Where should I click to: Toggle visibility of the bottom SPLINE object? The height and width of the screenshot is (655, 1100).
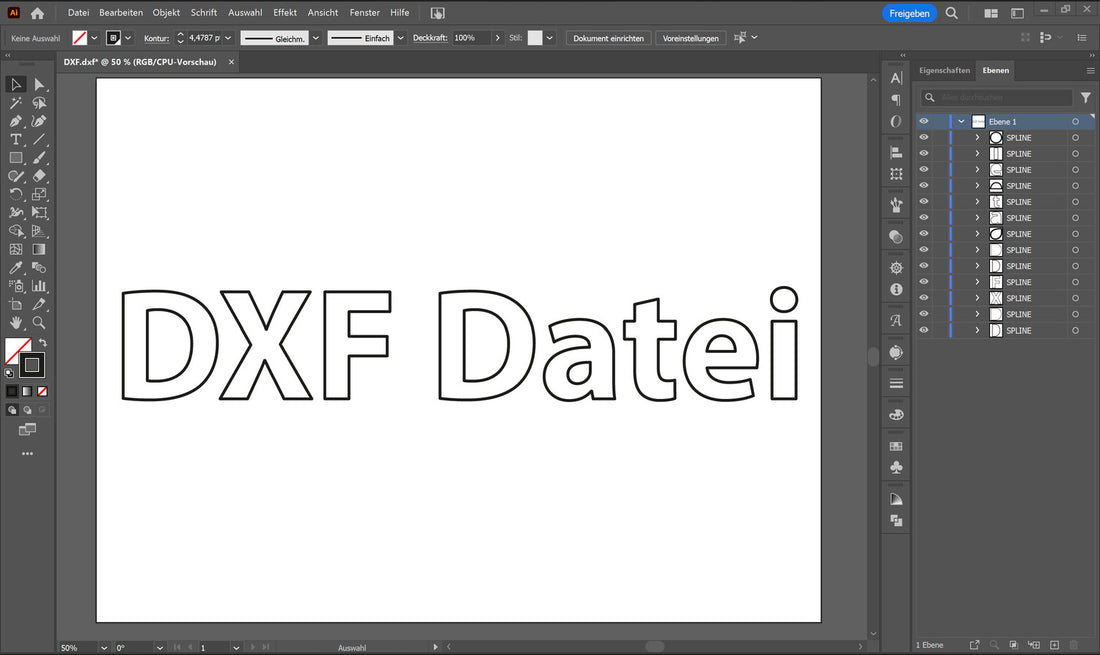pos(924,330)
